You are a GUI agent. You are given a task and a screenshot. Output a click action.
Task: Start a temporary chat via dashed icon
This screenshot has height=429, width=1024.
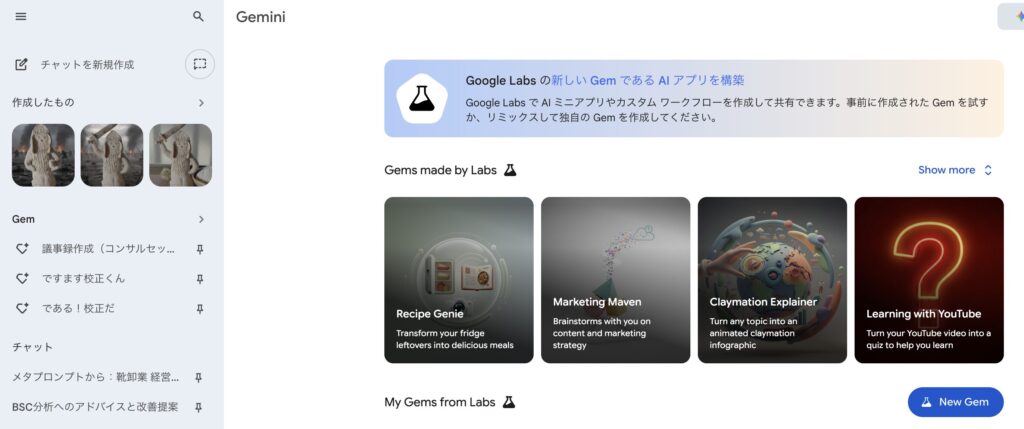coord(200,64)
